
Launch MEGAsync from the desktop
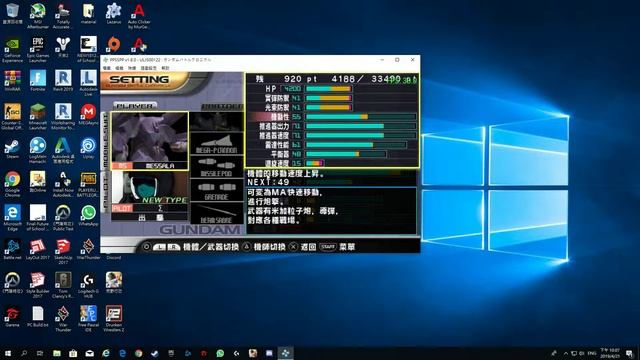[x=88, y=114]
